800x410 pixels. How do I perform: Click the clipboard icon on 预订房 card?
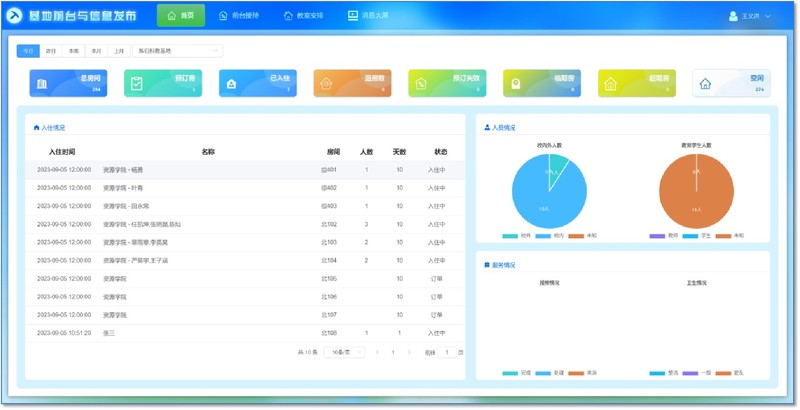pos(137,84)
